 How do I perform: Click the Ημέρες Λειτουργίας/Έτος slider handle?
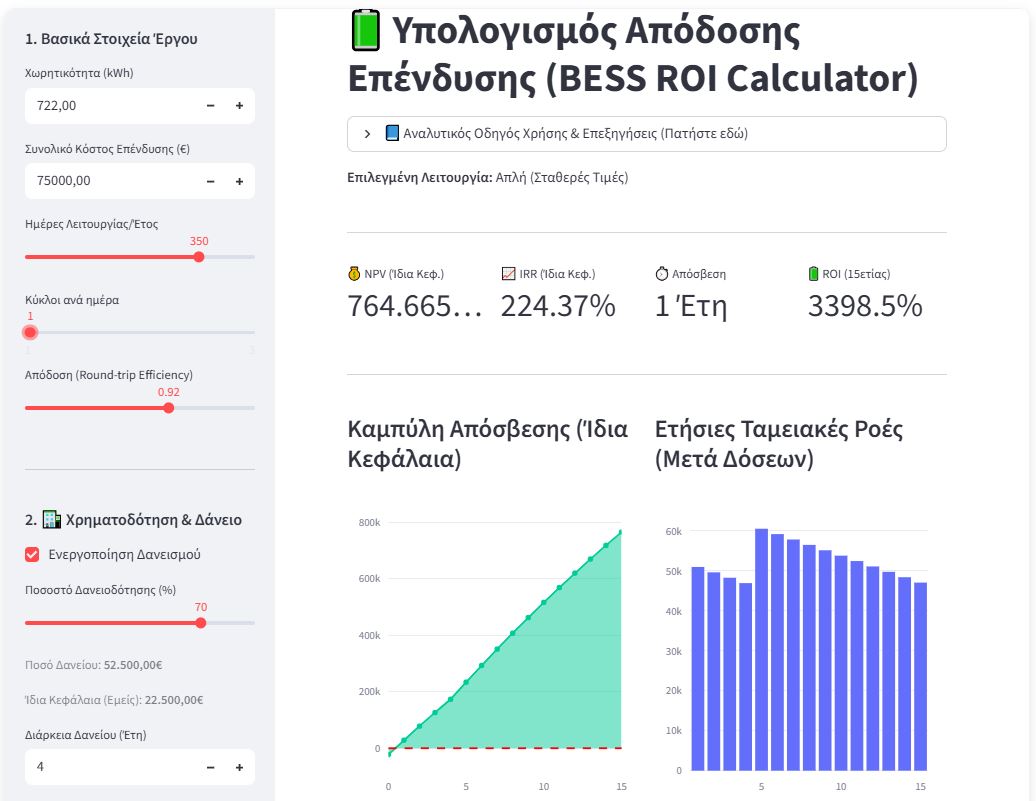pos(199,257)
